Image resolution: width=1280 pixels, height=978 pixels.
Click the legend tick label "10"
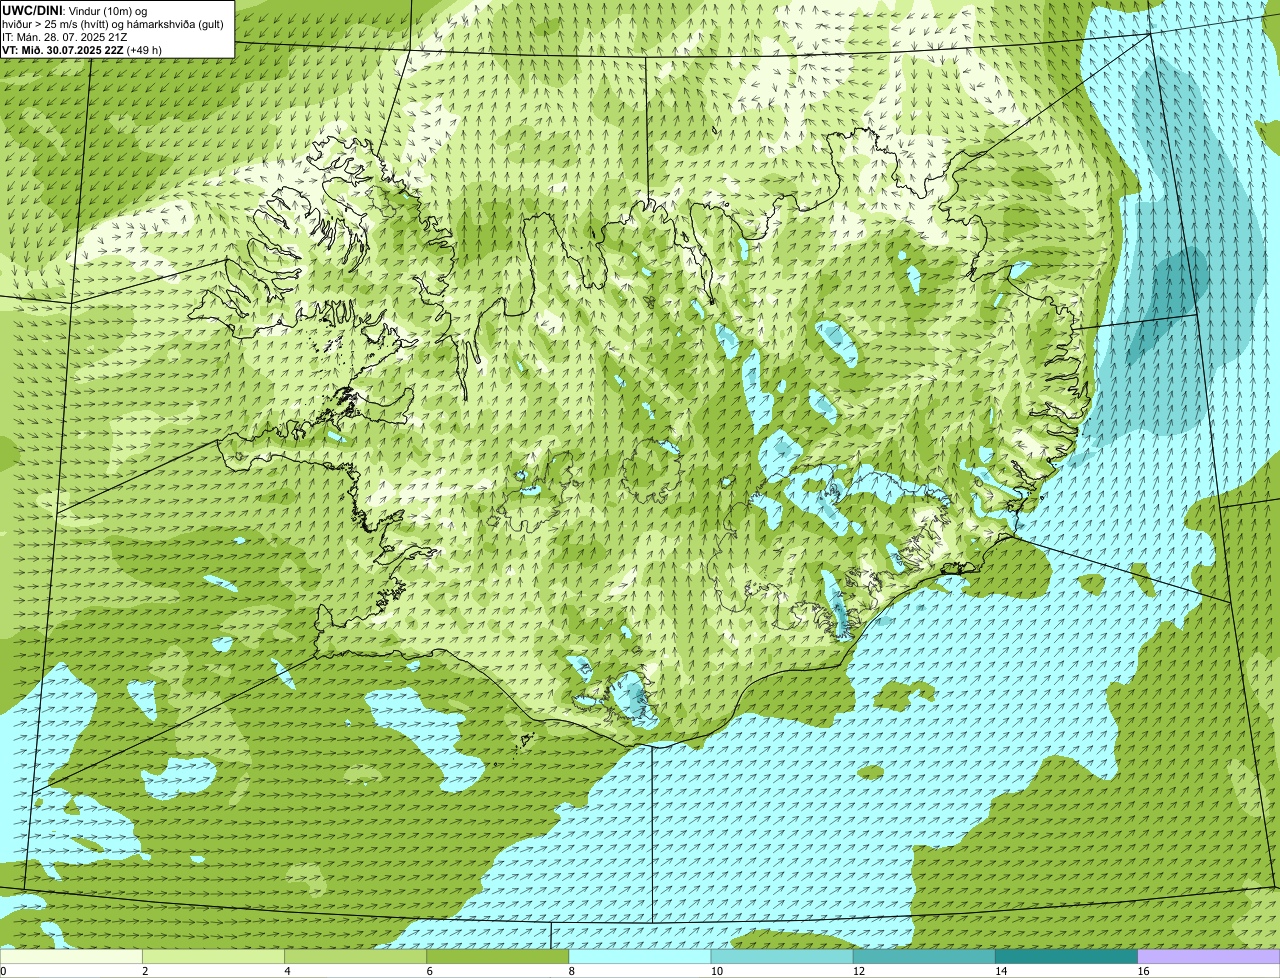[717, 971]
